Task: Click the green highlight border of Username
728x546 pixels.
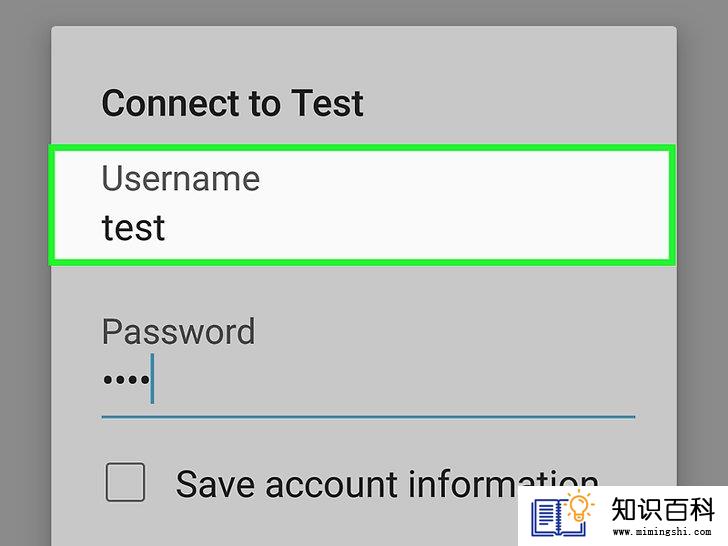Action: [362, 148]
